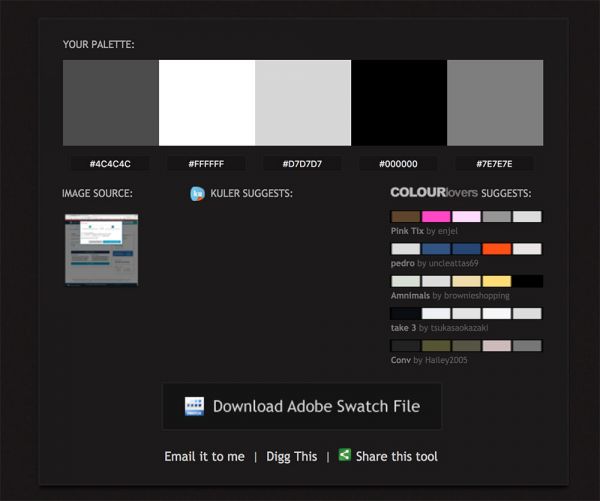
Task: Click the green Share this tool icon
Action: pyautogui.click(x=345, y=455)
